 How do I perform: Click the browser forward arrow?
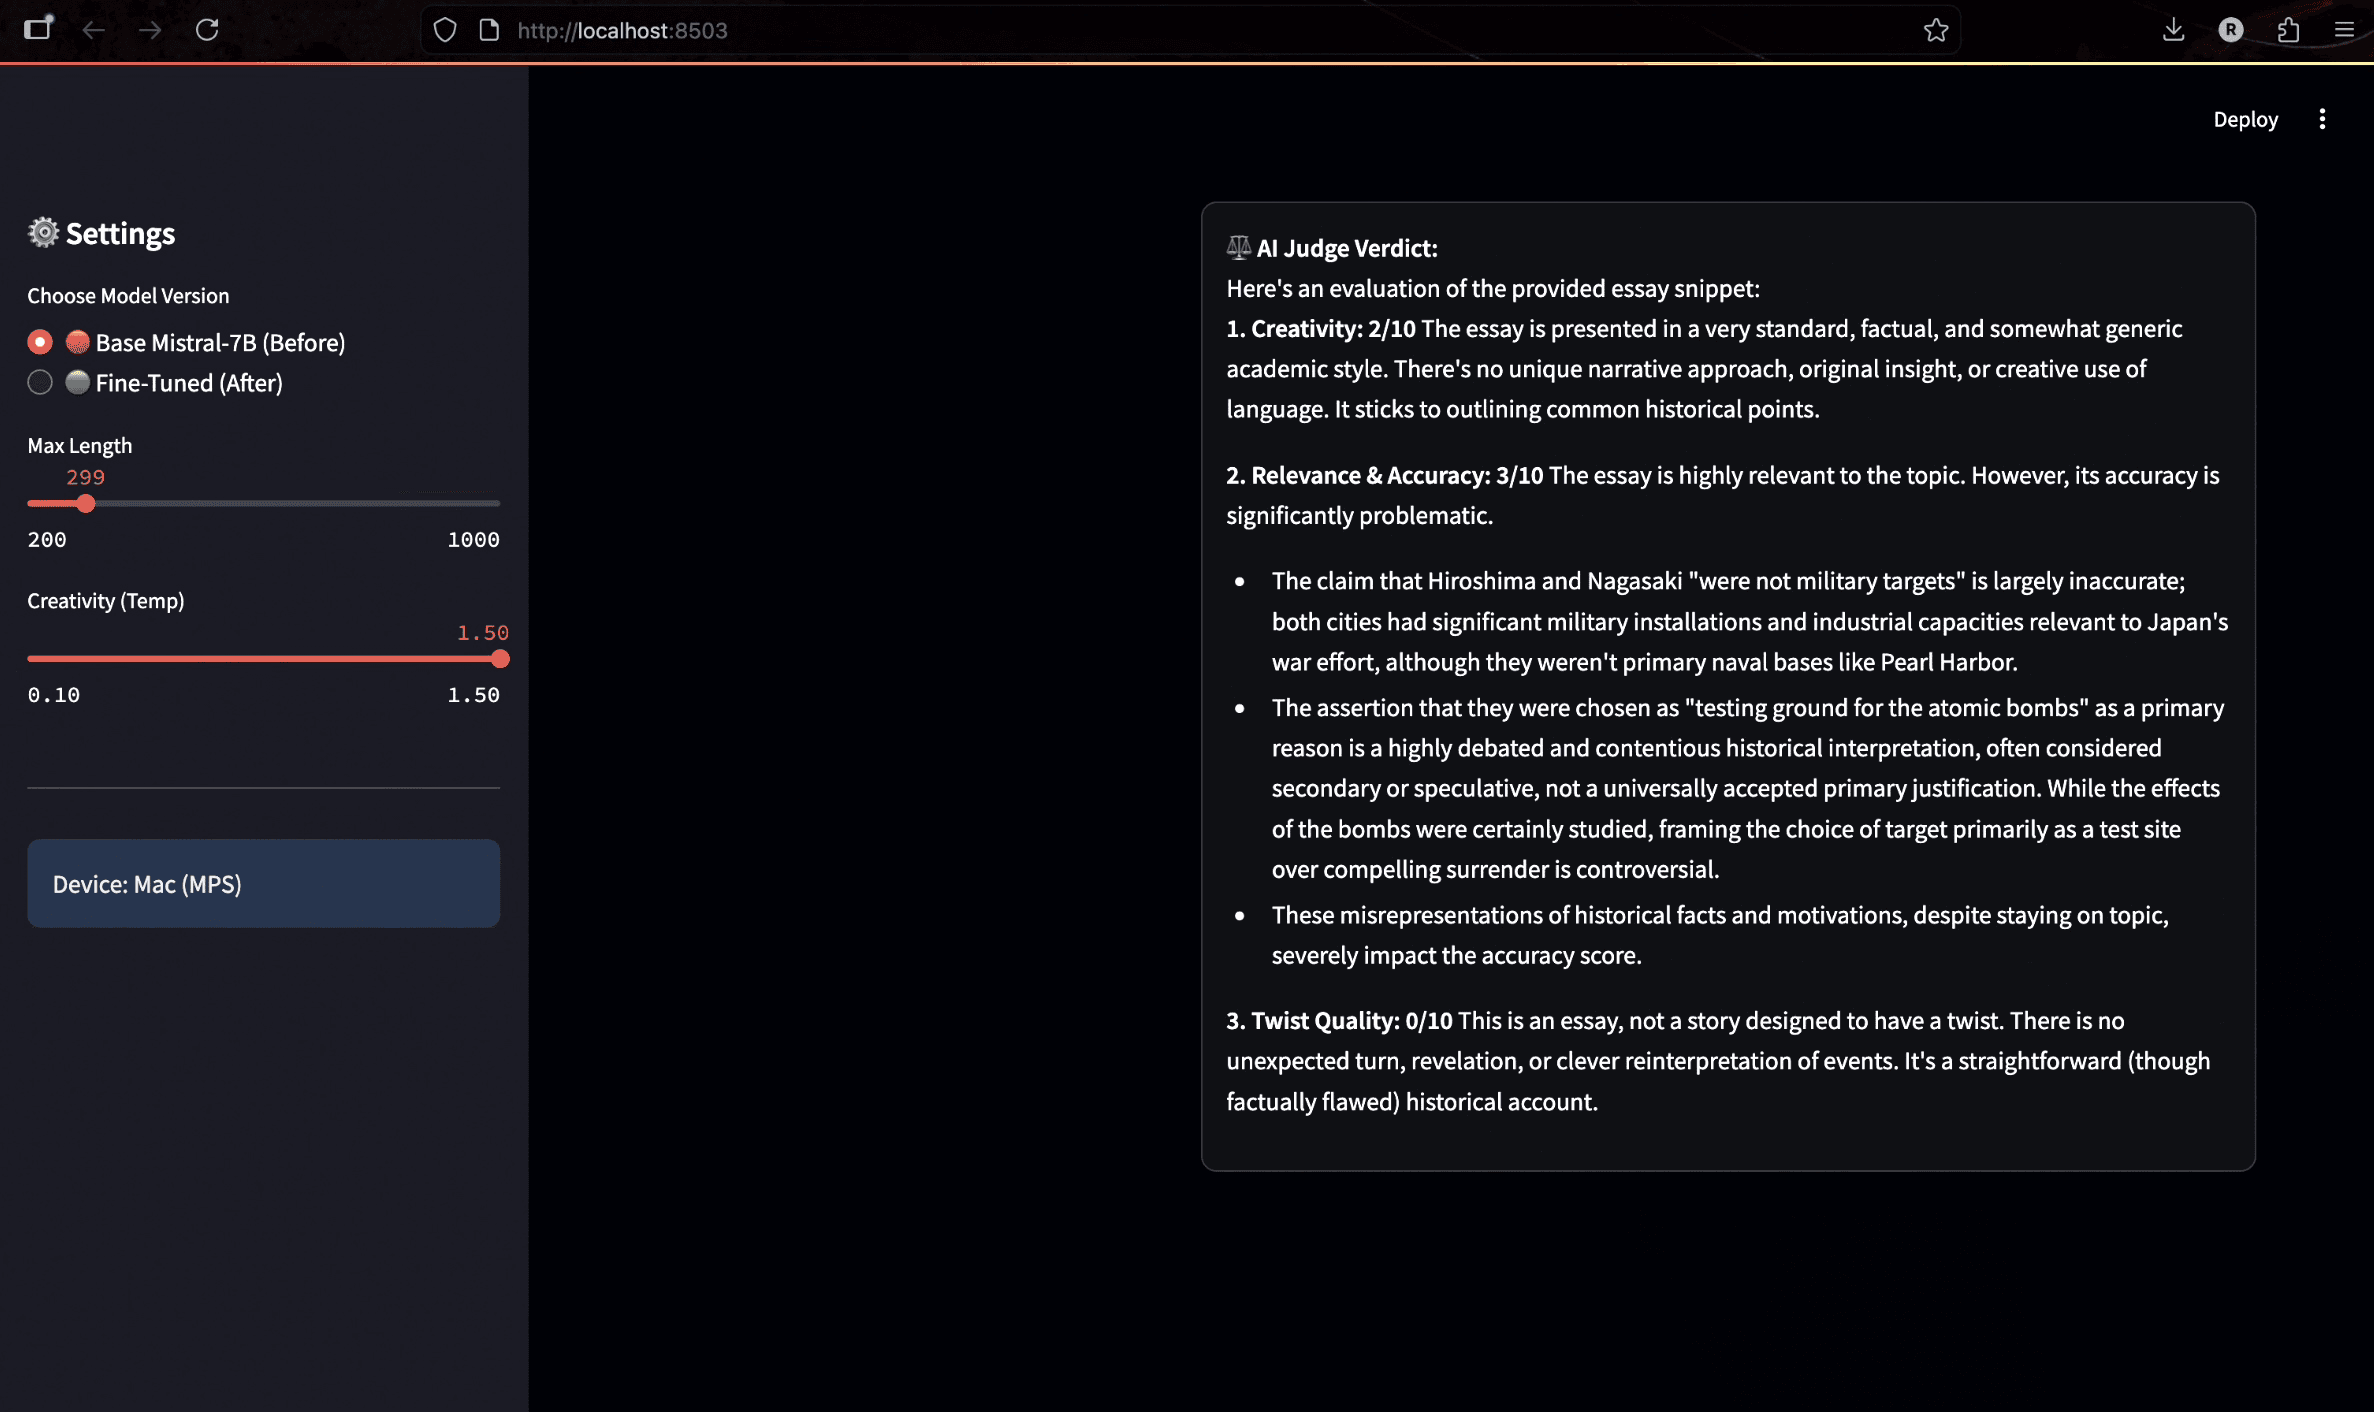click(150, 30)
